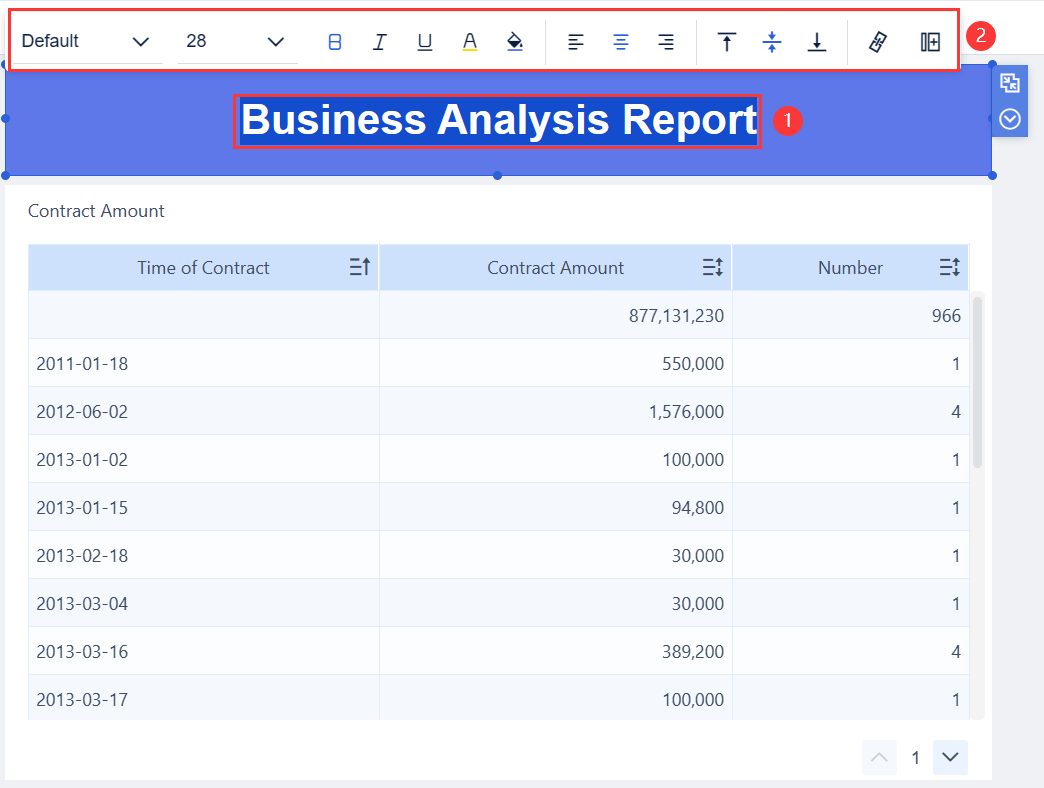Select the merge cells icon
The width and height of the screenshot is (1044, 788).
930,41
